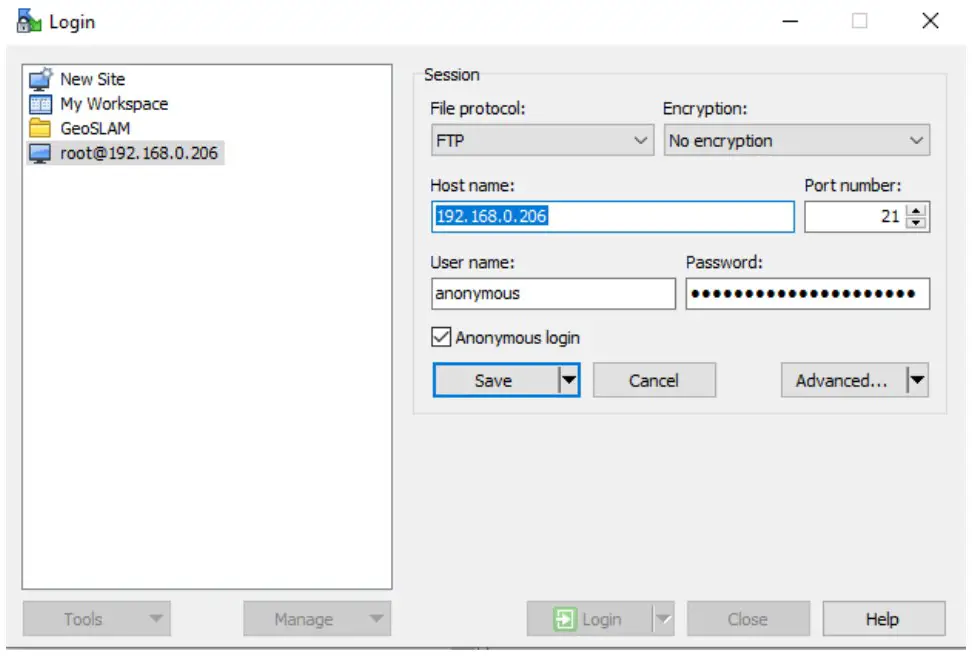
Task: Open the File protocol FTP dropdown
Action: pos(542,141)
